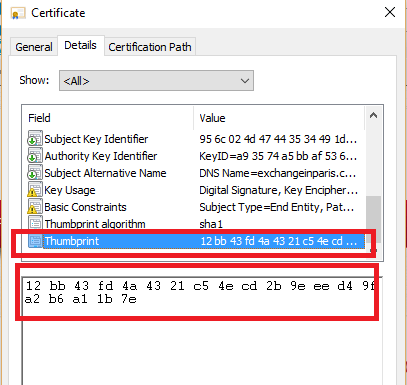Click value '95 6c 02 4d 47 44 35 34 49 1d...'

[x=278, y=139]
